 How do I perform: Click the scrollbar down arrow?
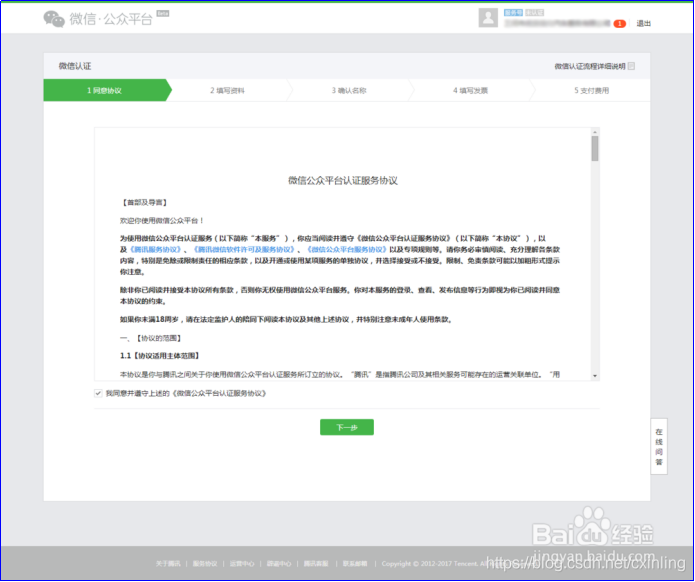pyautogui.click(x=595, y=376)
